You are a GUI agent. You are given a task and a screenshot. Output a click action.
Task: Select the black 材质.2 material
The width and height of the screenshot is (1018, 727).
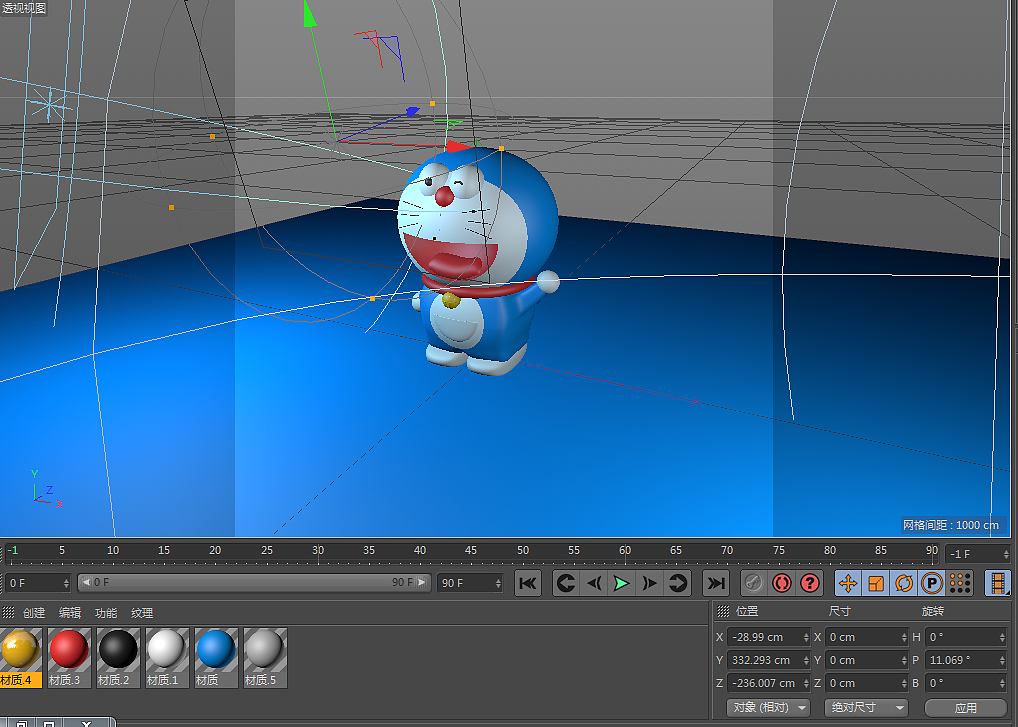point(118,658)
